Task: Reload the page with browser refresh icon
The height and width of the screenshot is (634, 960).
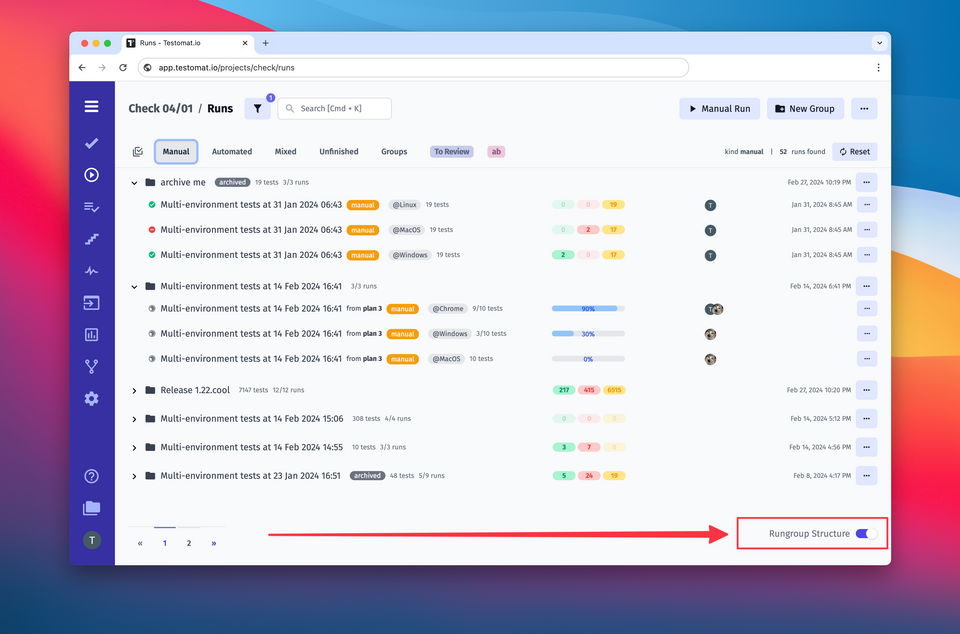Action: (x=123, y=67)
